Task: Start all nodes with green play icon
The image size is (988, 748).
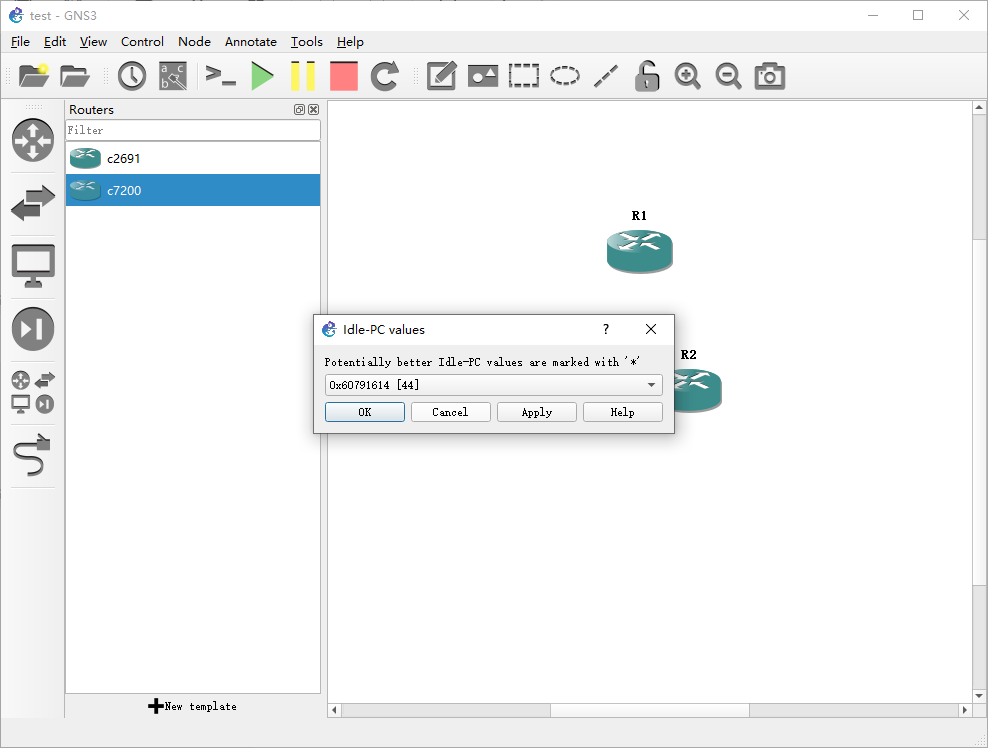Action: pos(262,76)
